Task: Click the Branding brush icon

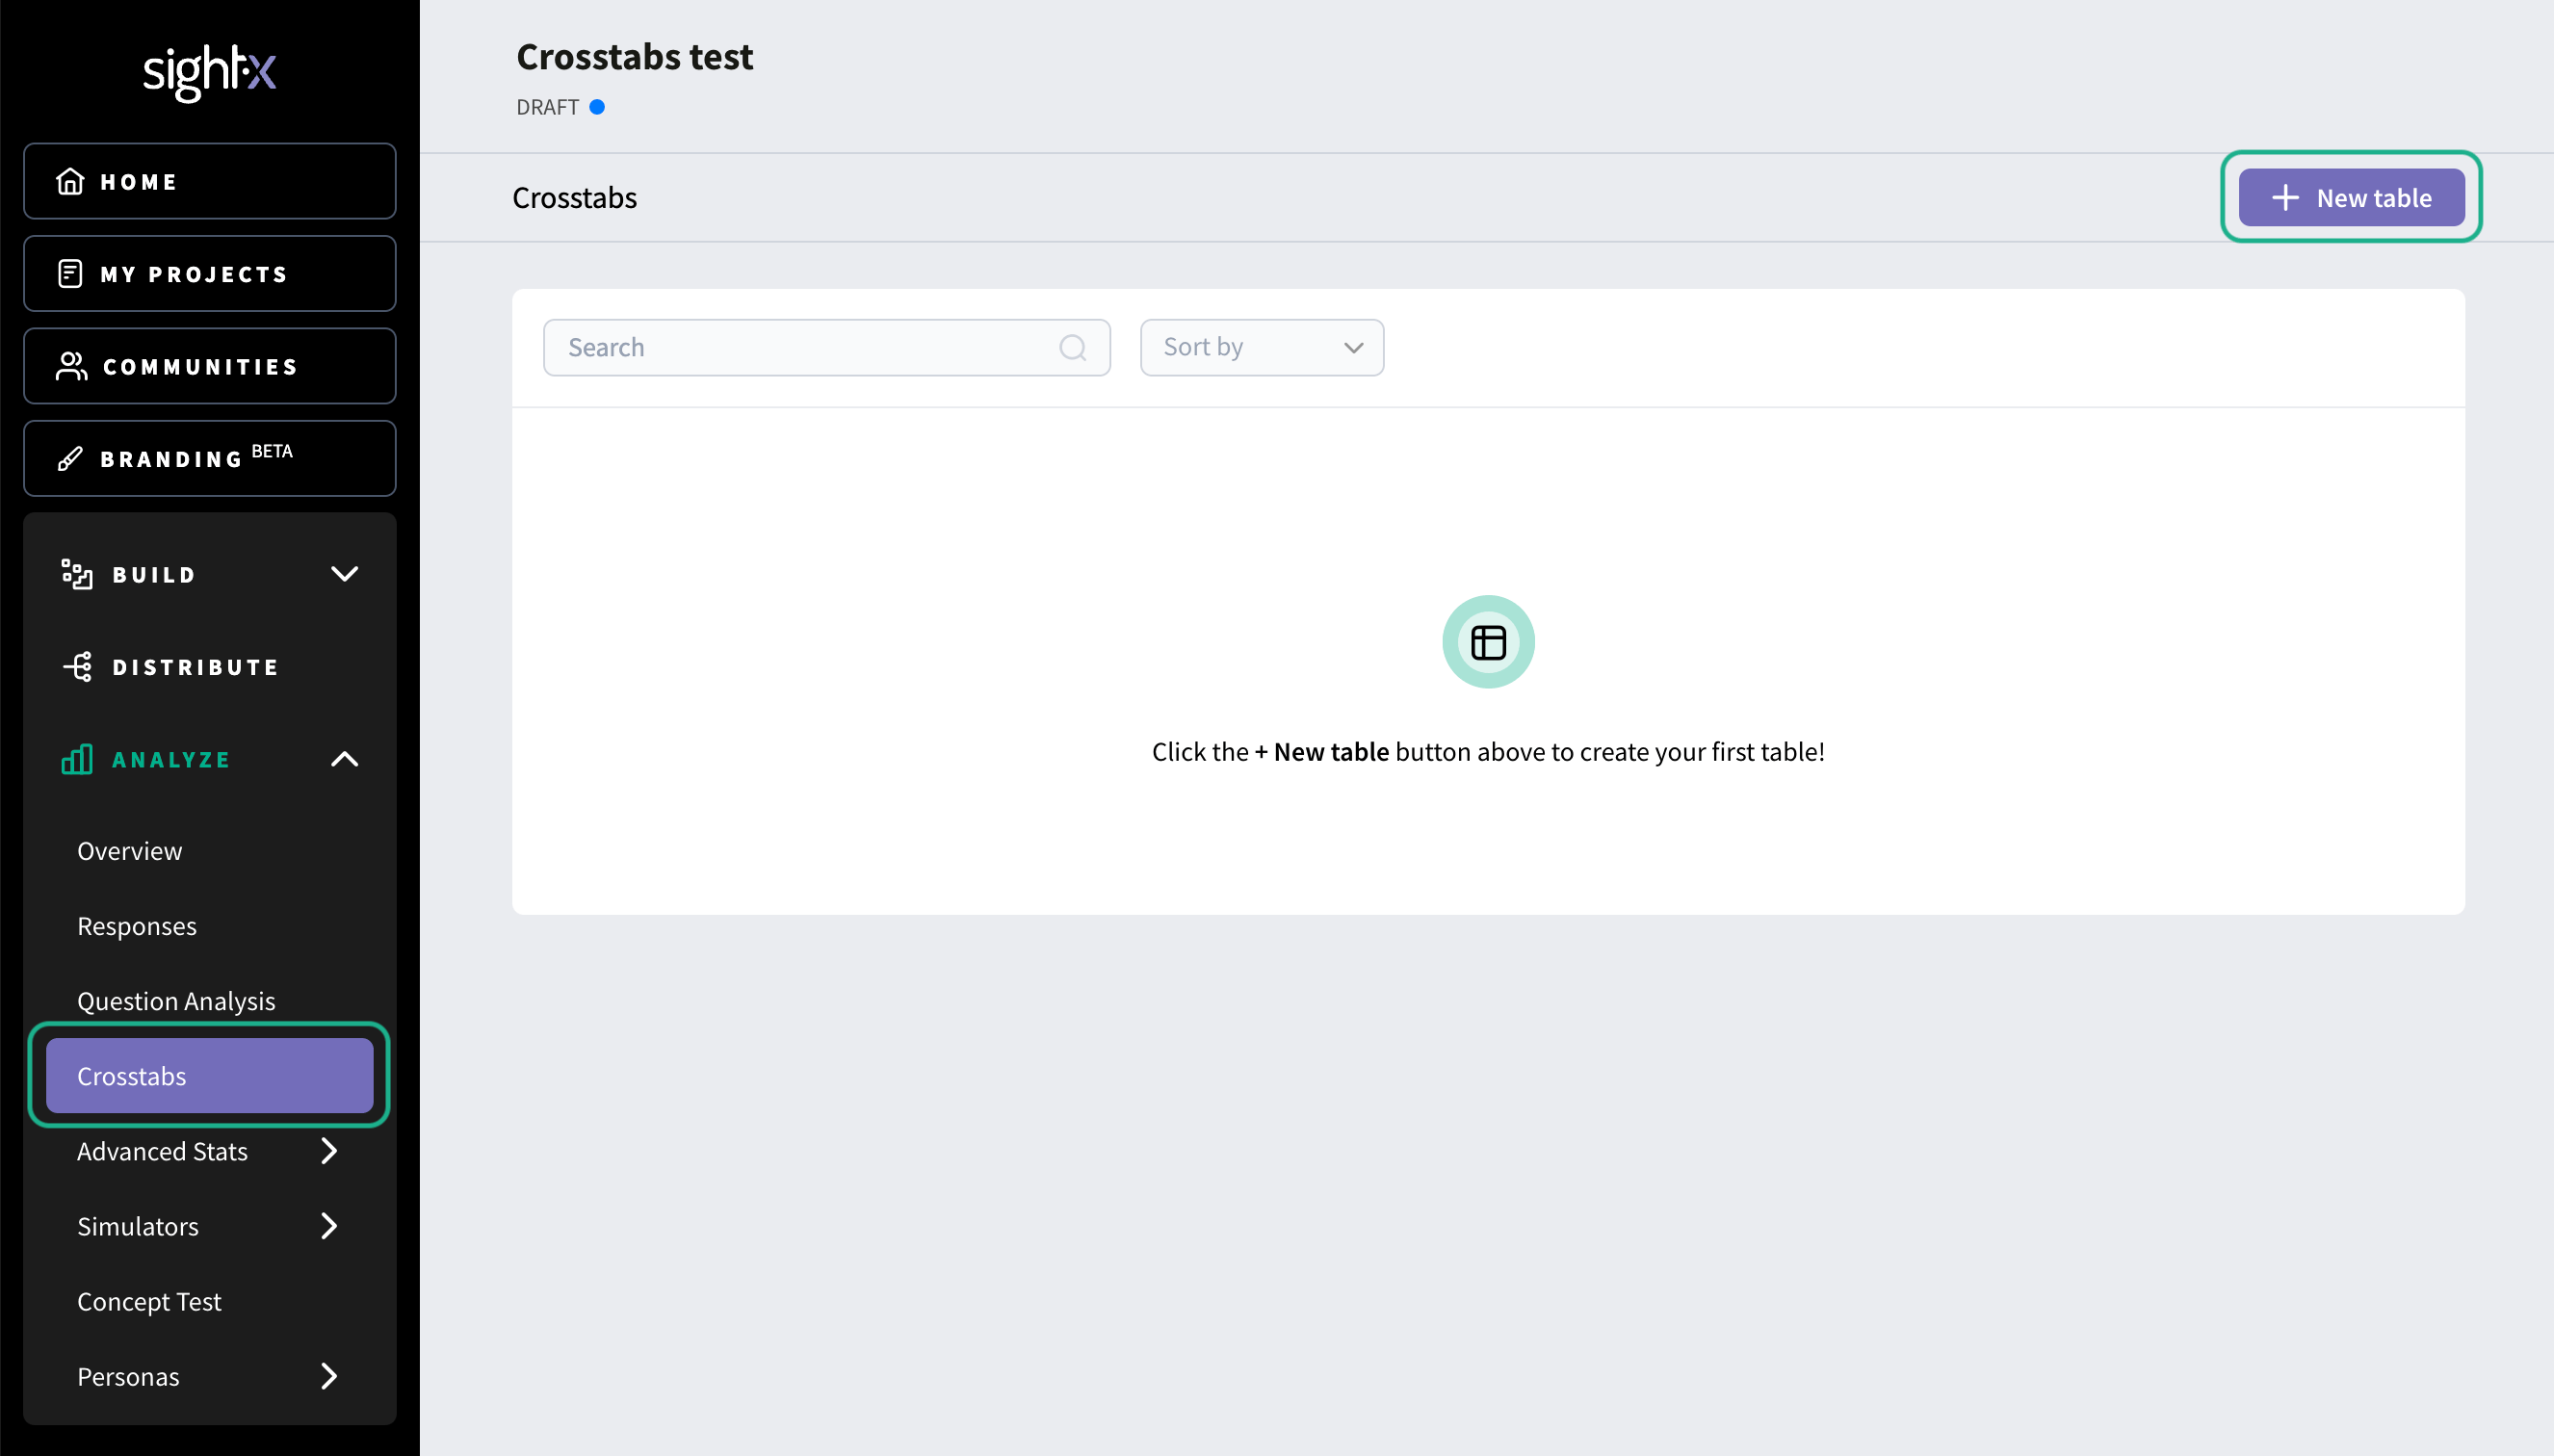Action: click(x=70, y=459)
